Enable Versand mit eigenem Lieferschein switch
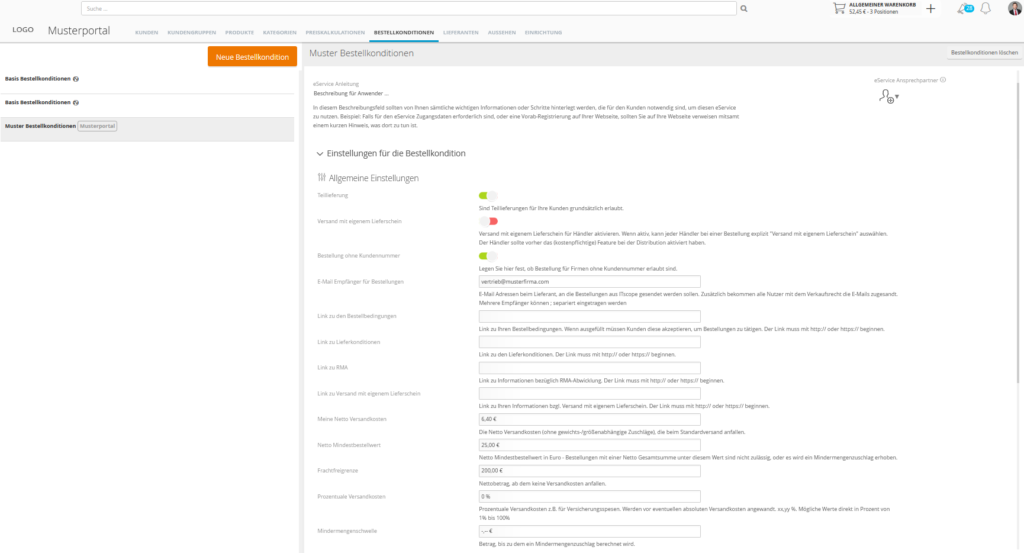 click(x=488, y=221)
